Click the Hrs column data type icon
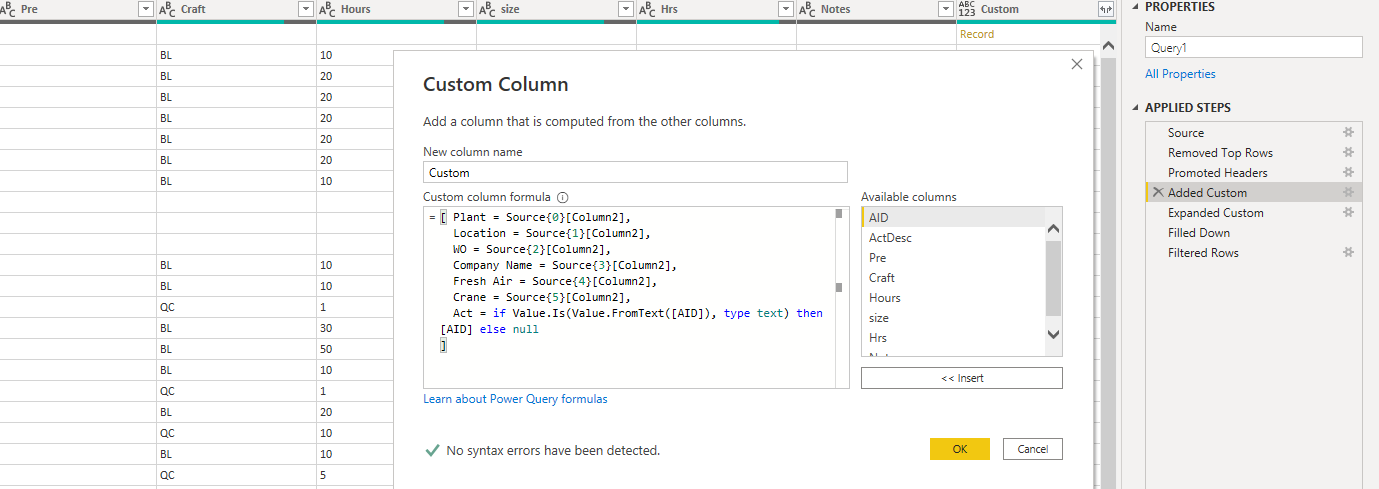This screenshot has height=489, width=1379. (647, 9)
